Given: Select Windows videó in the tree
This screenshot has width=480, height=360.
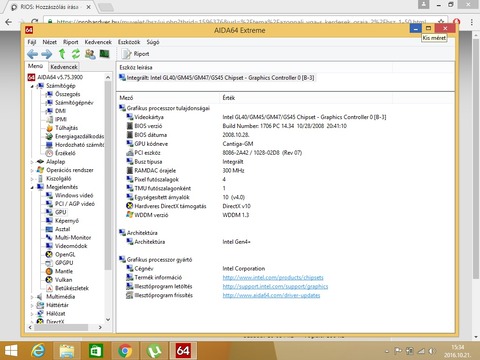Looking at the screenshot, I should pos(74,195).
